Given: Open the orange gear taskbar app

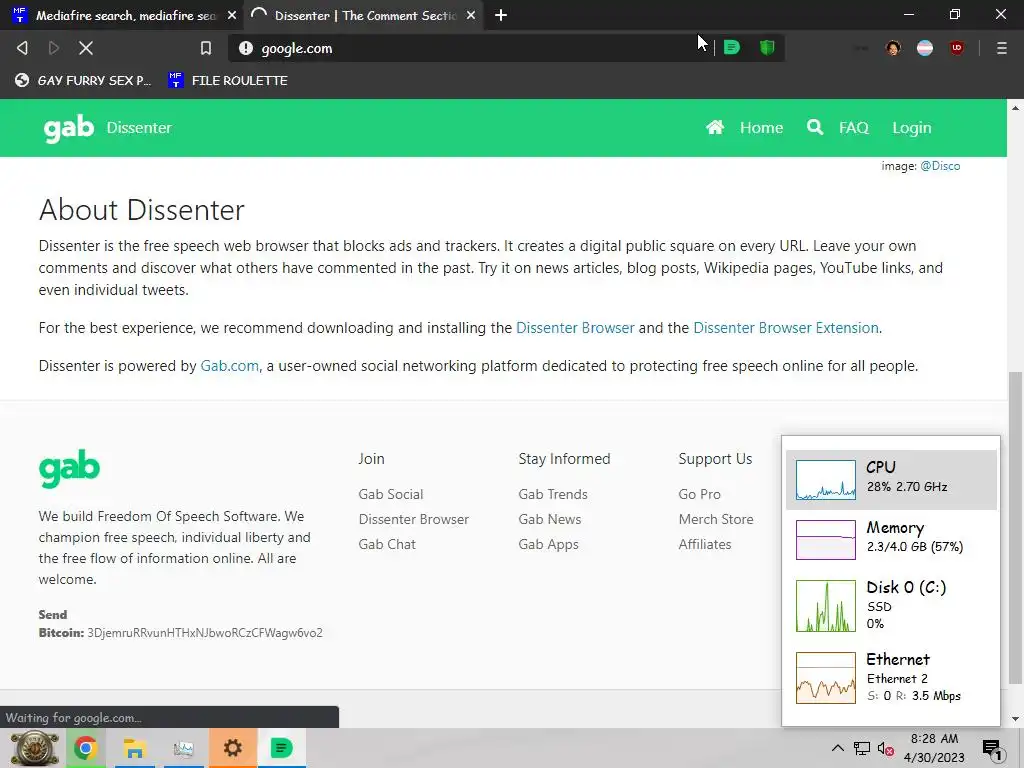Looking at the screenshot, I should click(x=232, y=748).
